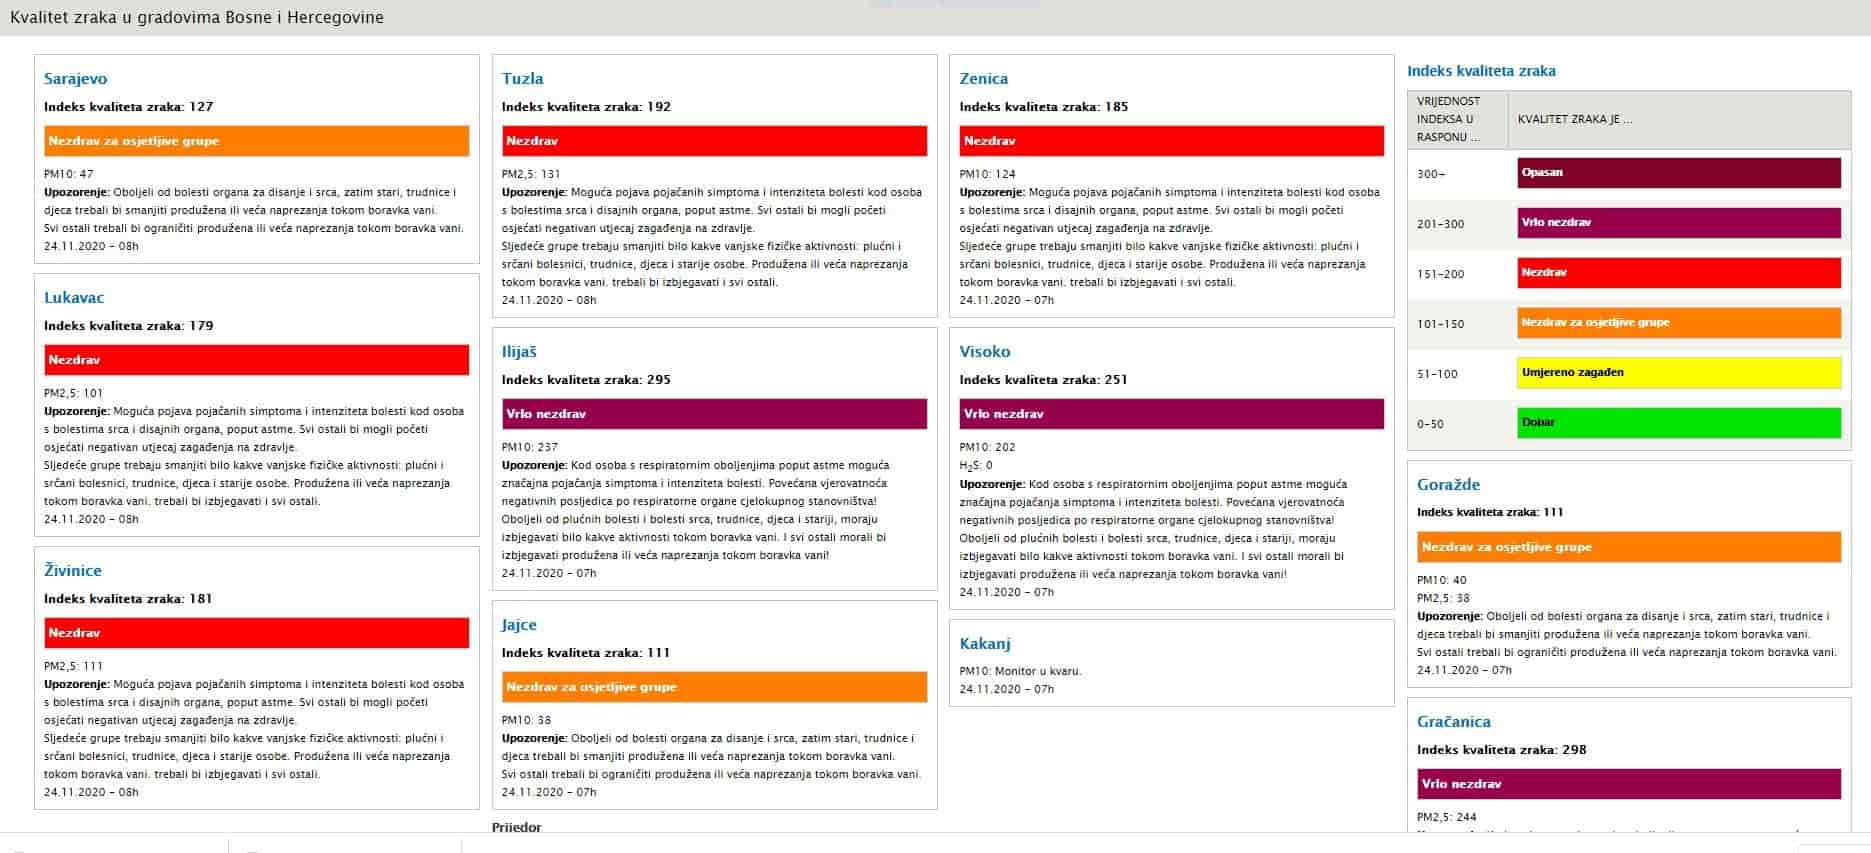
Task: Click the Jajce city heading
Action: [x=519, y=625]
